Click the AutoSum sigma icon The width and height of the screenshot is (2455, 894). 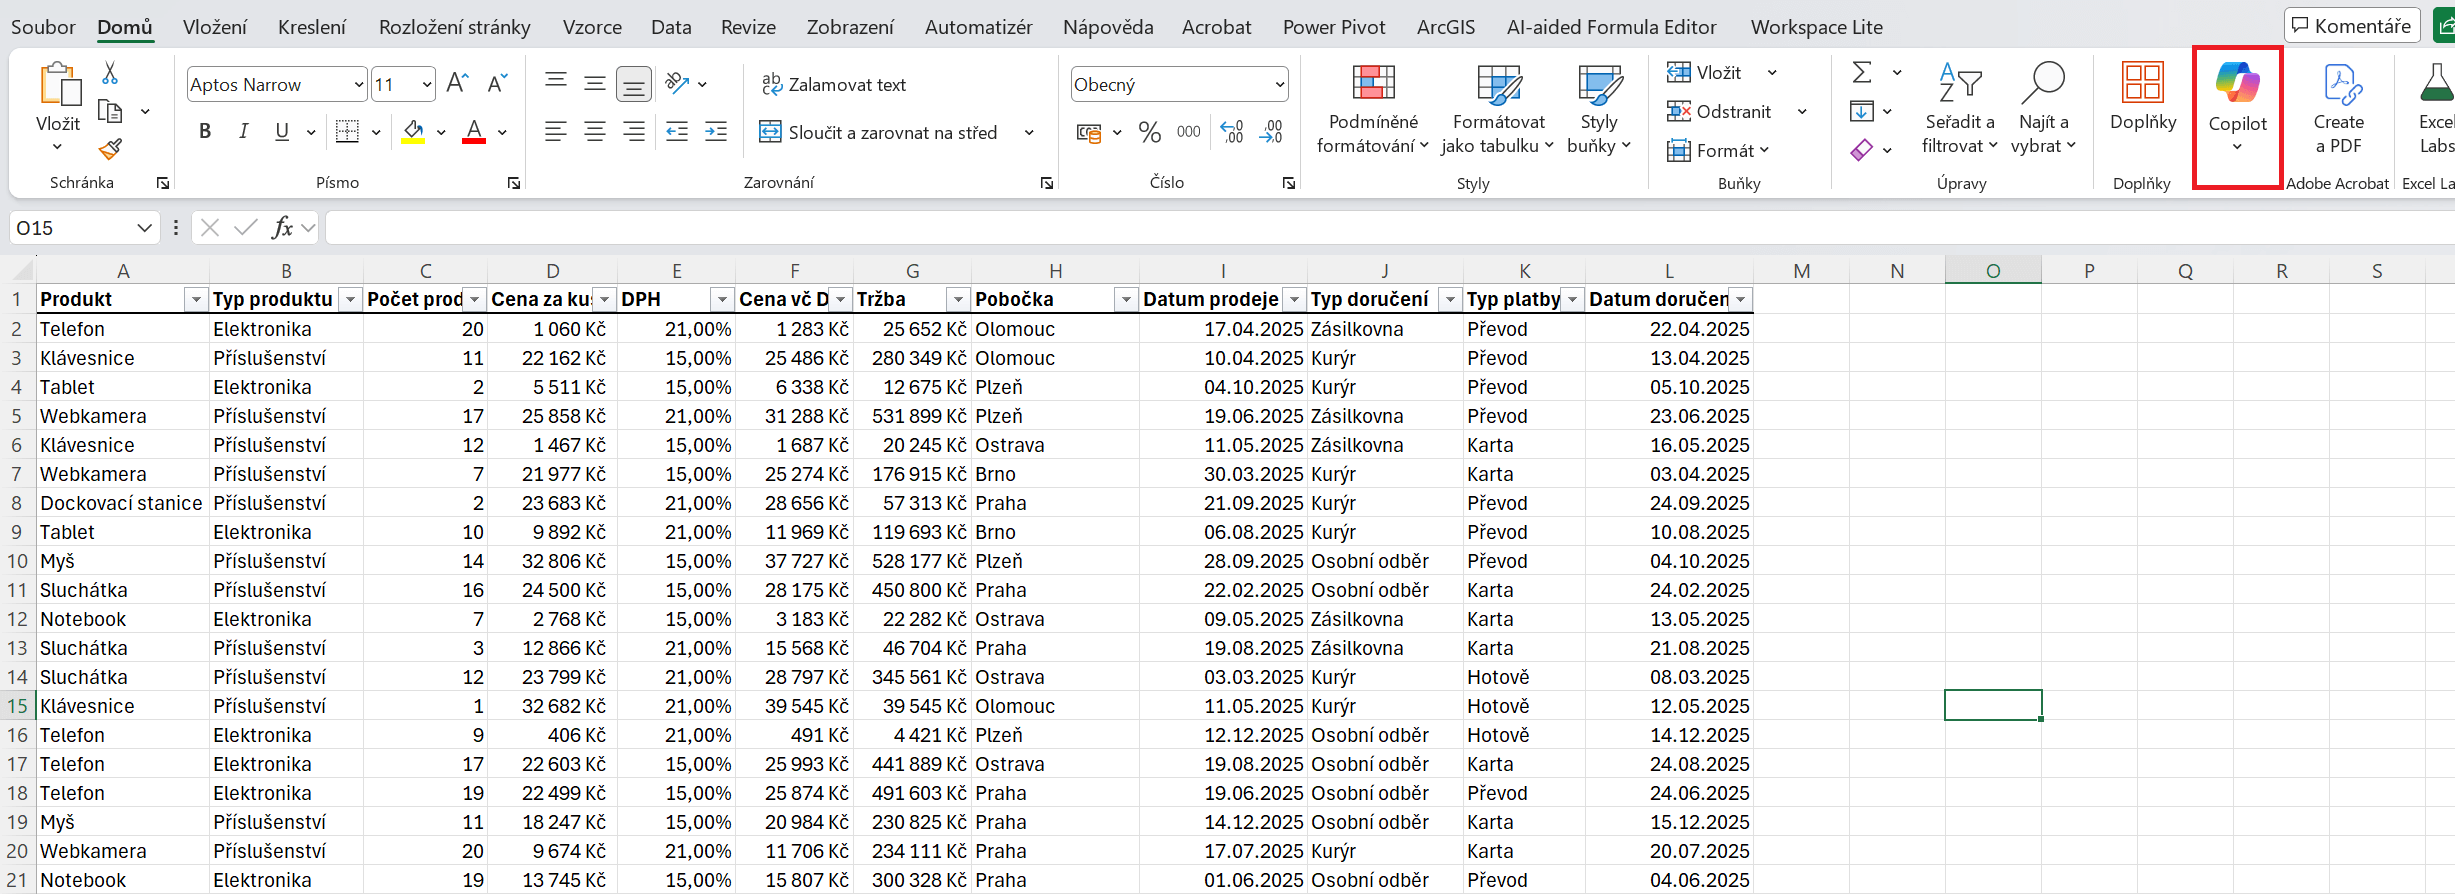tap(1862, 73)
